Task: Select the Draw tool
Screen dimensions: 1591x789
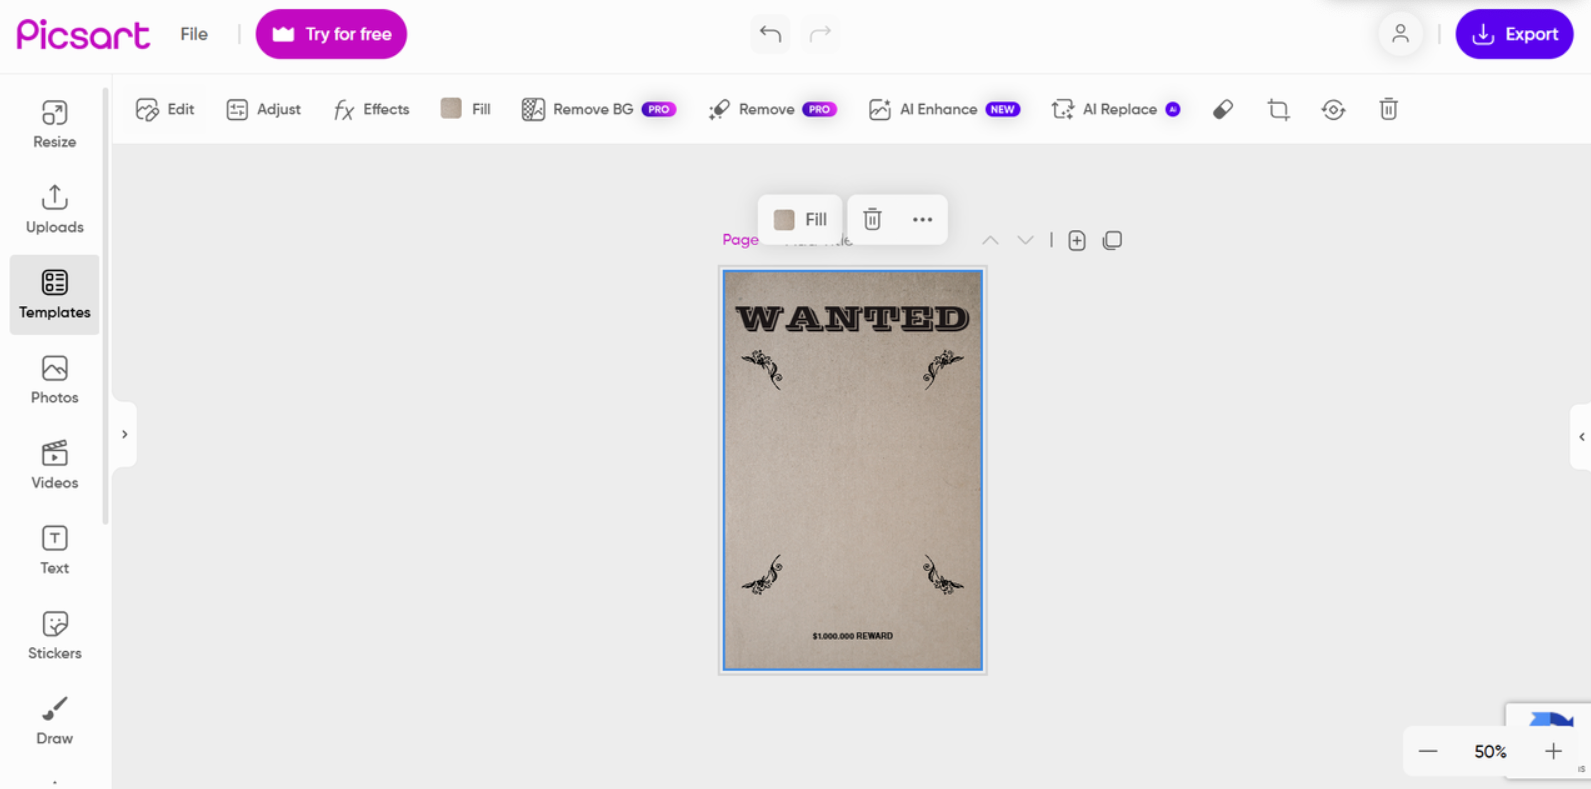Action: 54,721
